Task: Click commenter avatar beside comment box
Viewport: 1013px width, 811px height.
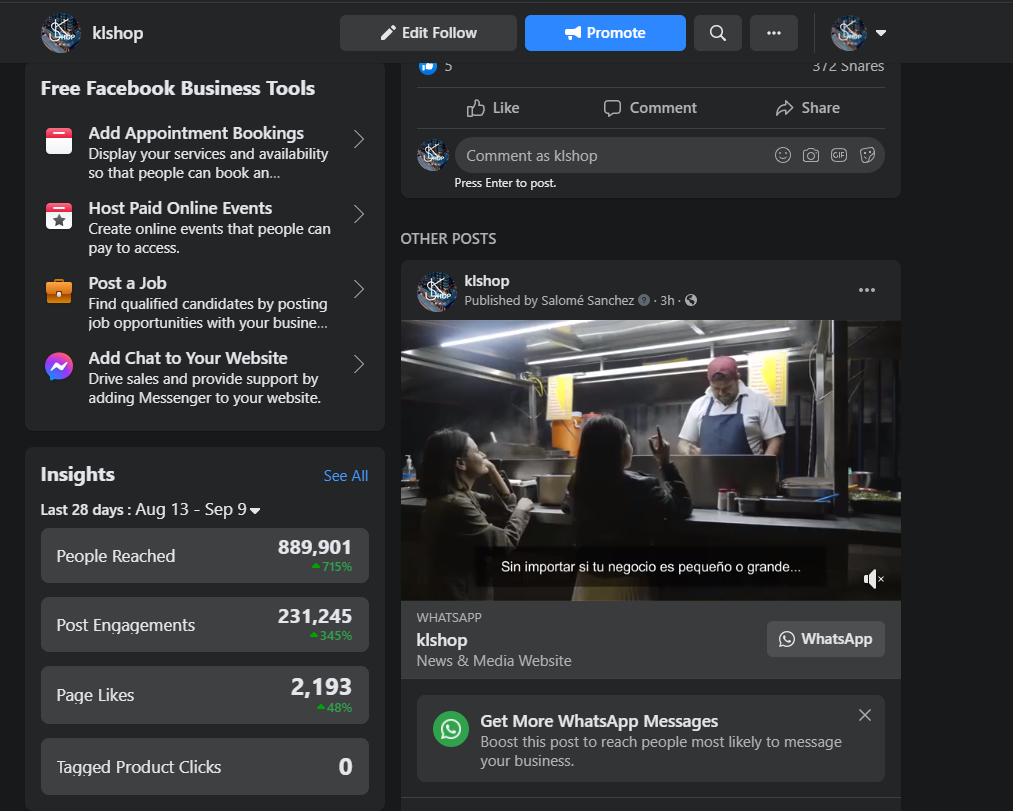Action: point(433,155)
